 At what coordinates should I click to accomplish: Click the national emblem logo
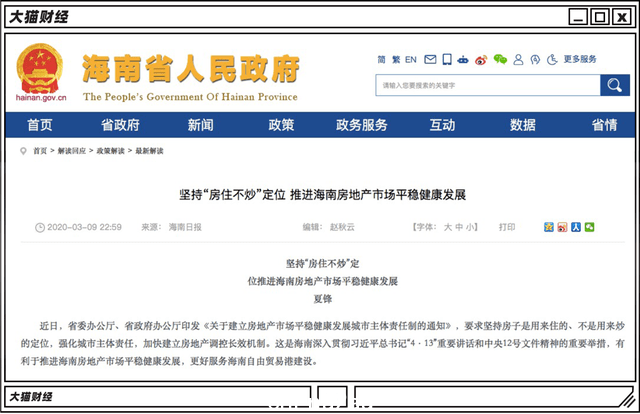(40, 69)
